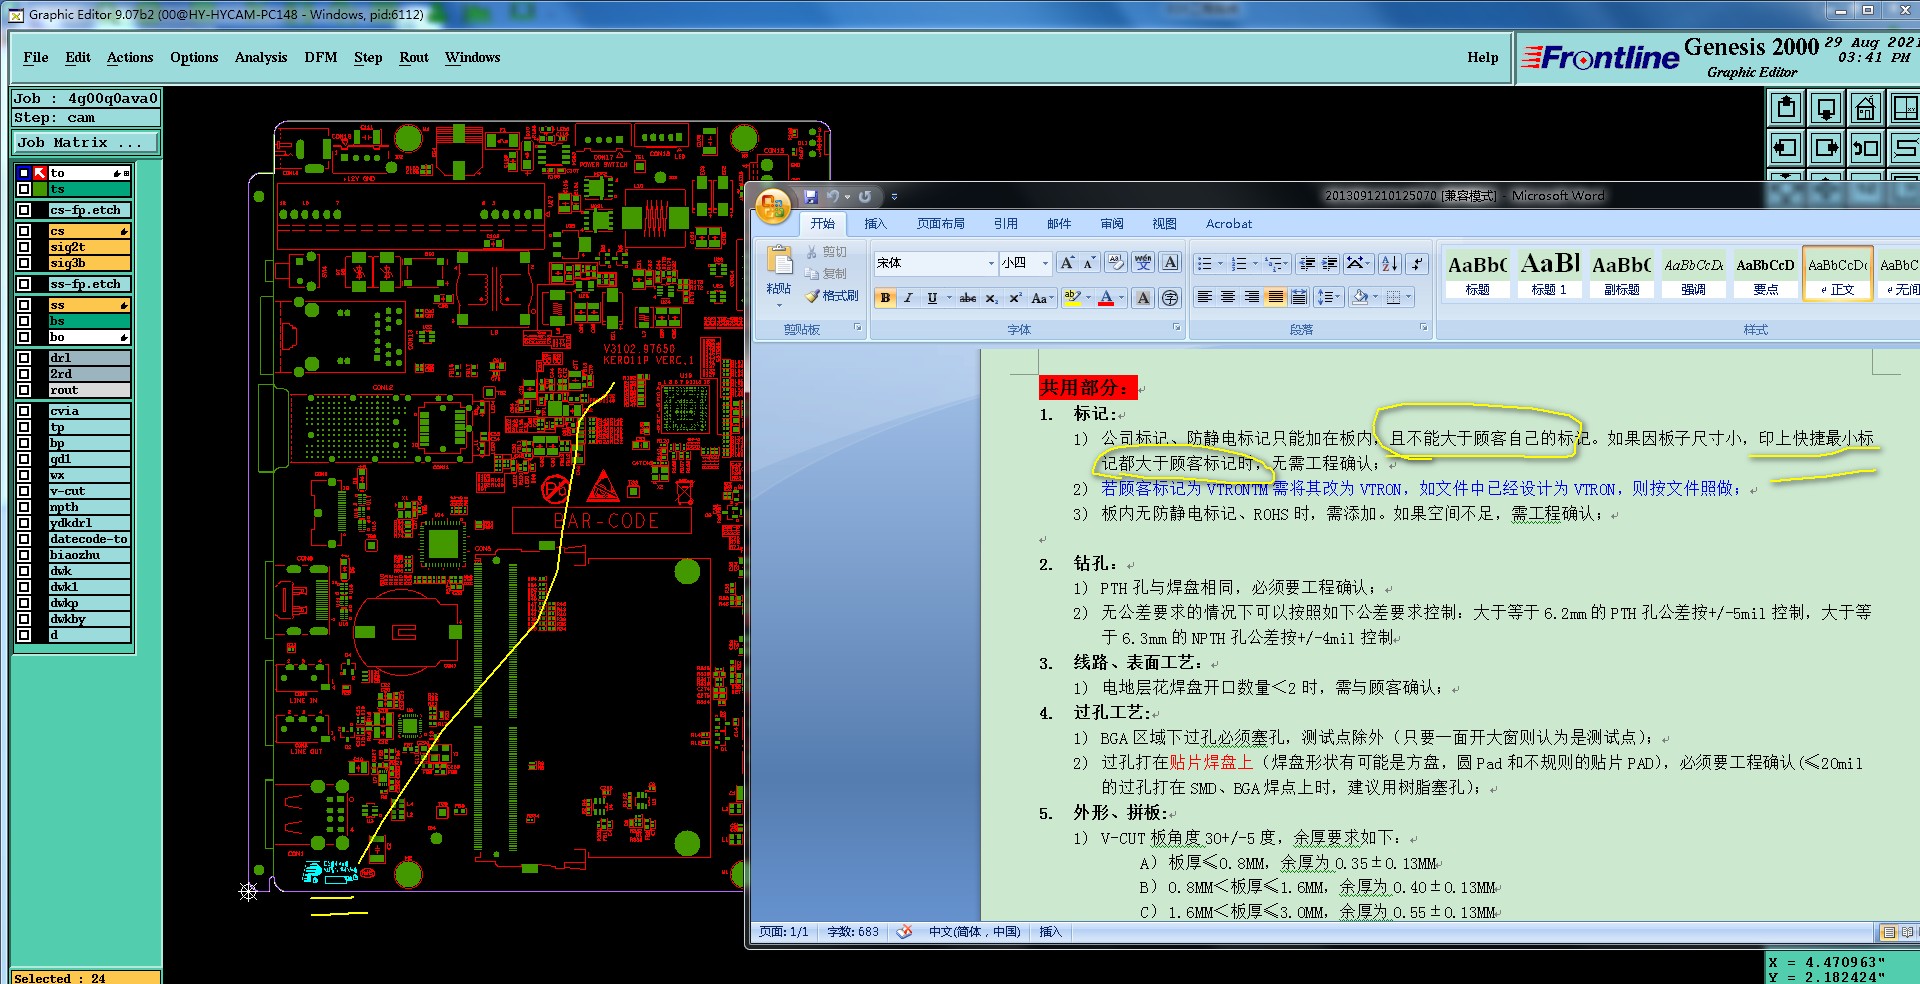Click the paste icon in Word ribbon
1920x984 pixels.
point(779,261)
